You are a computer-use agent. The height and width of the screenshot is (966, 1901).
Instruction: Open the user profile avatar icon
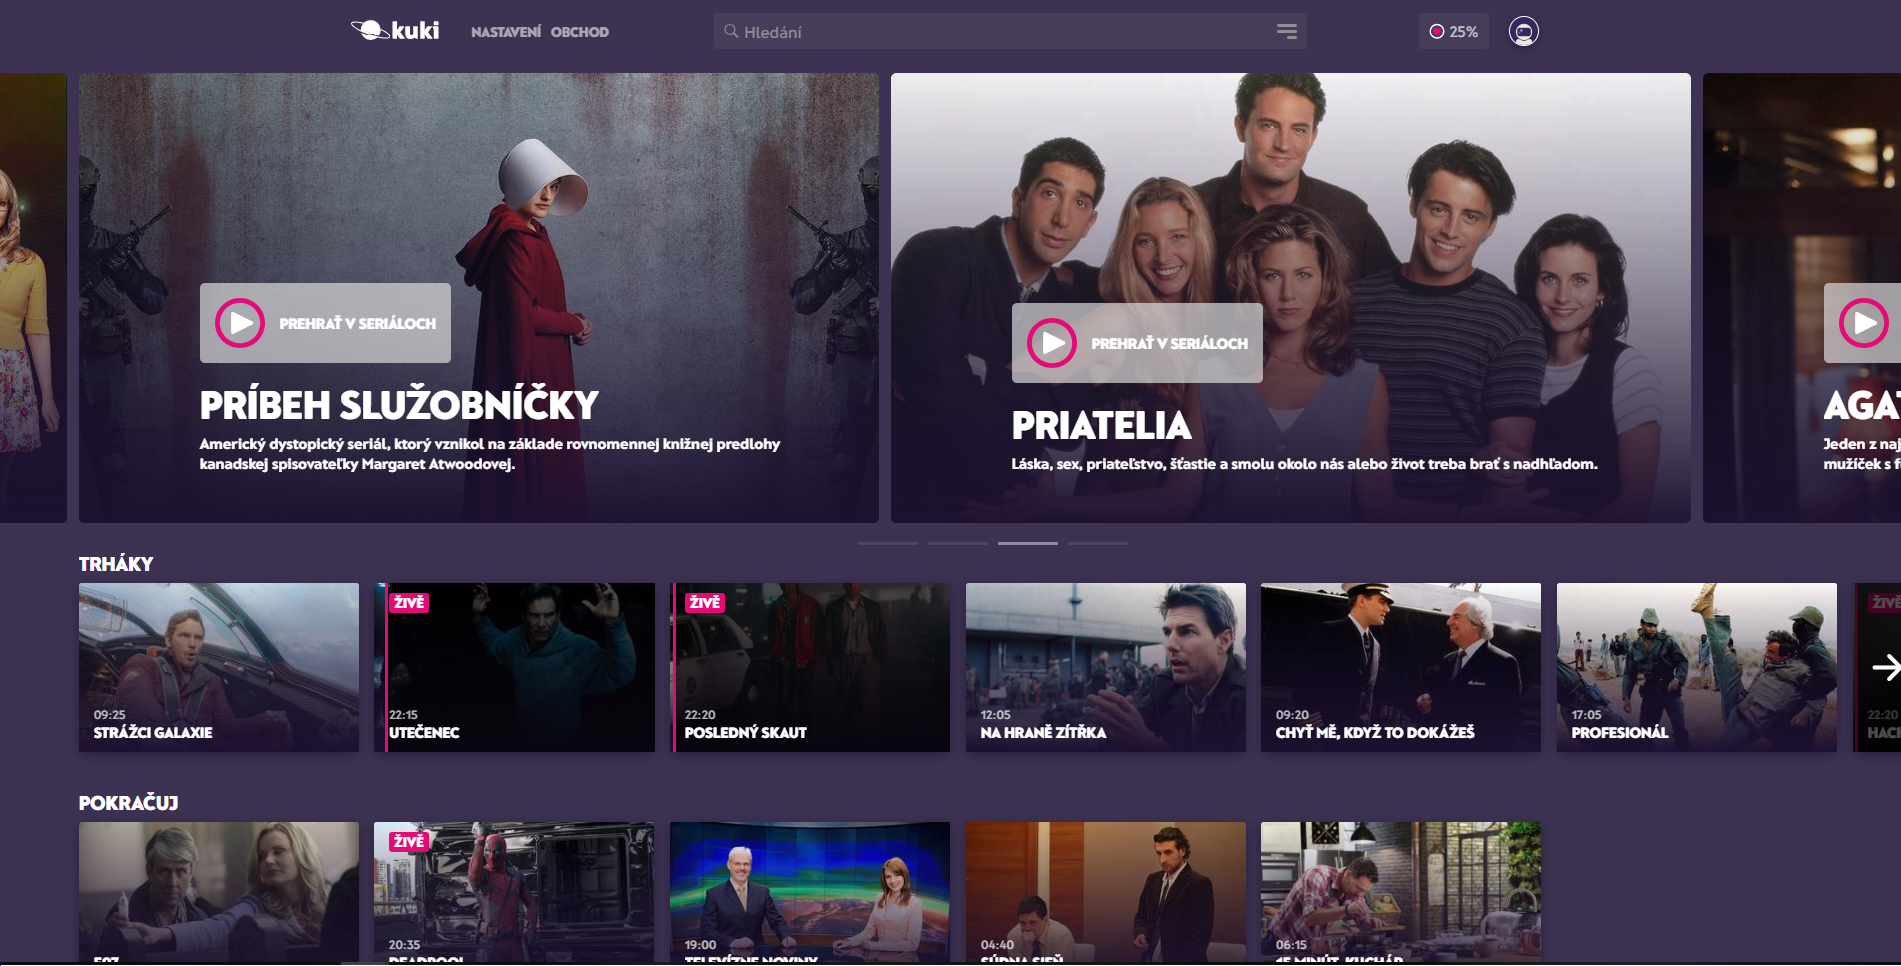(x=1523, y=32)
